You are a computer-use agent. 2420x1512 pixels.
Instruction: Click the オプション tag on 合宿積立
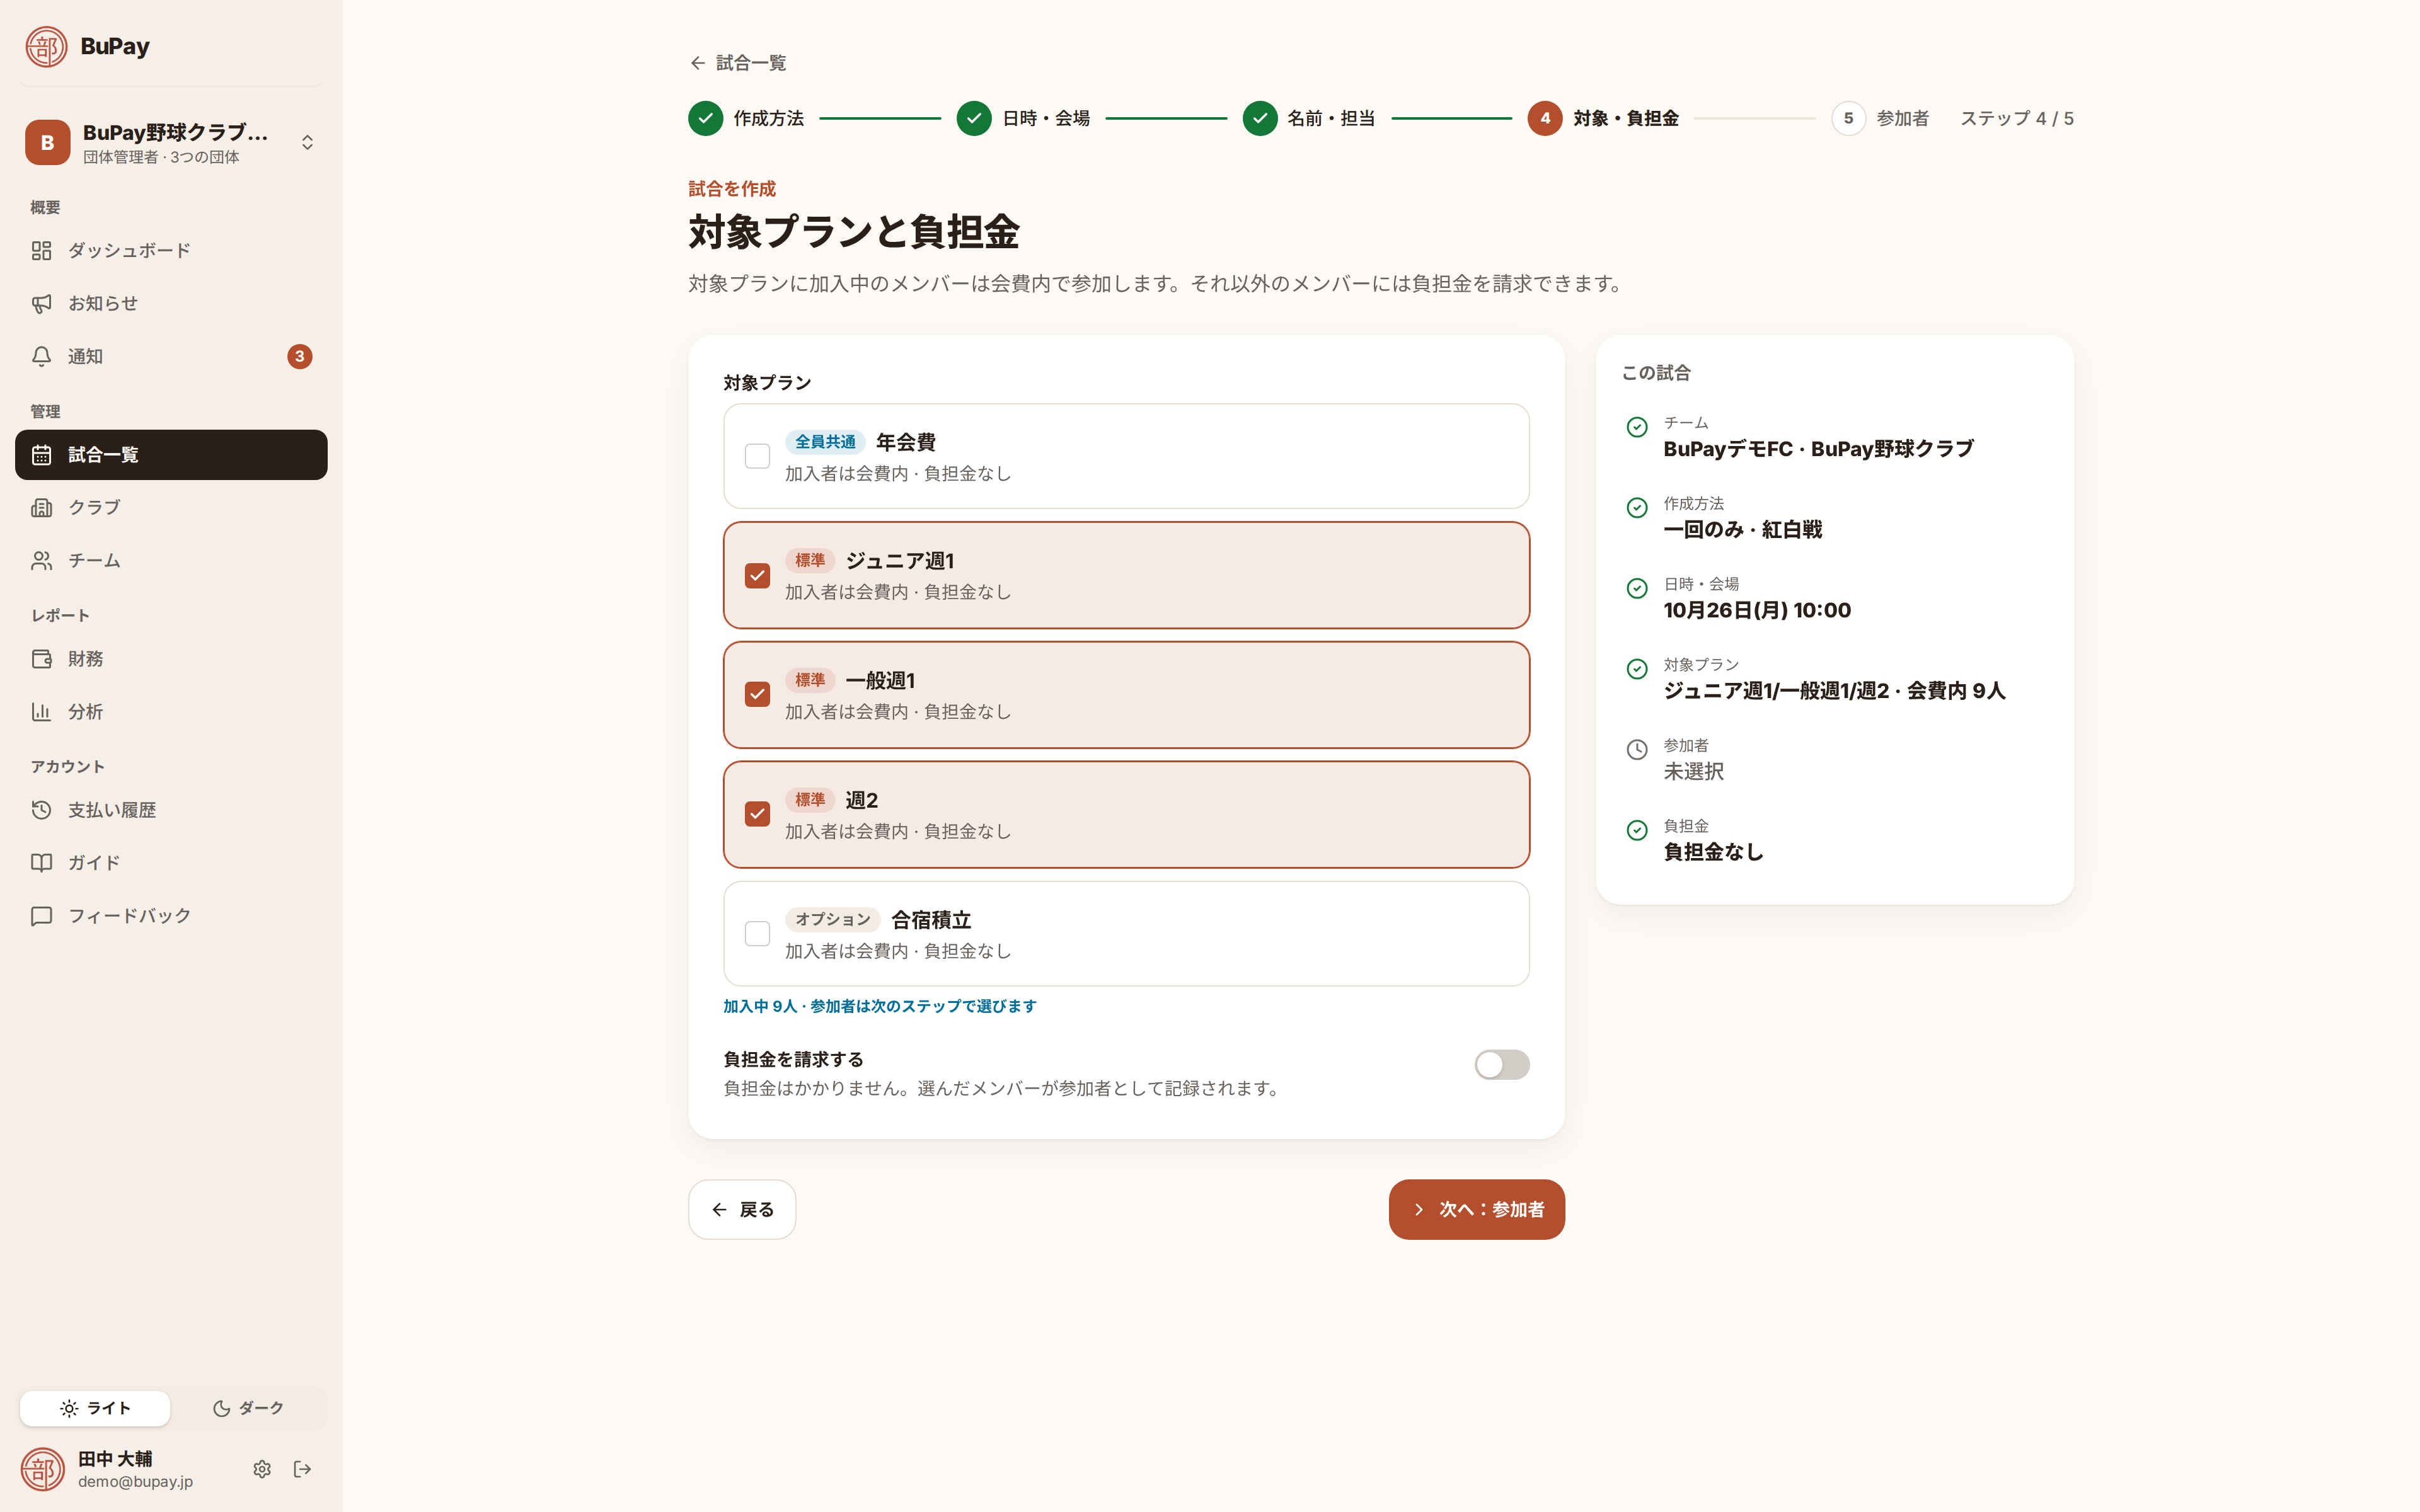click(x=832, y=919)
